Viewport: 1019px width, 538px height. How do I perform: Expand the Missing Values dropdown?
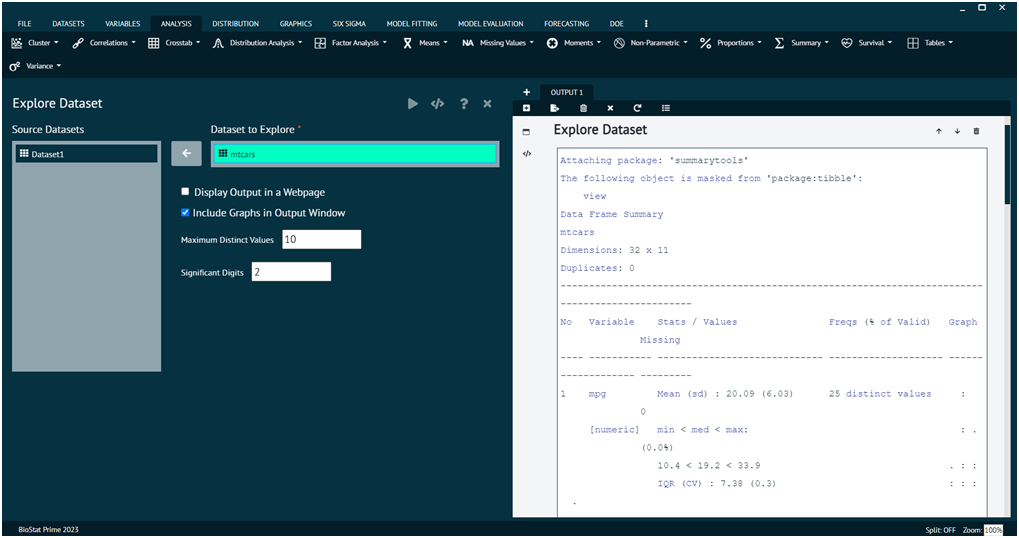coord(498,43)
